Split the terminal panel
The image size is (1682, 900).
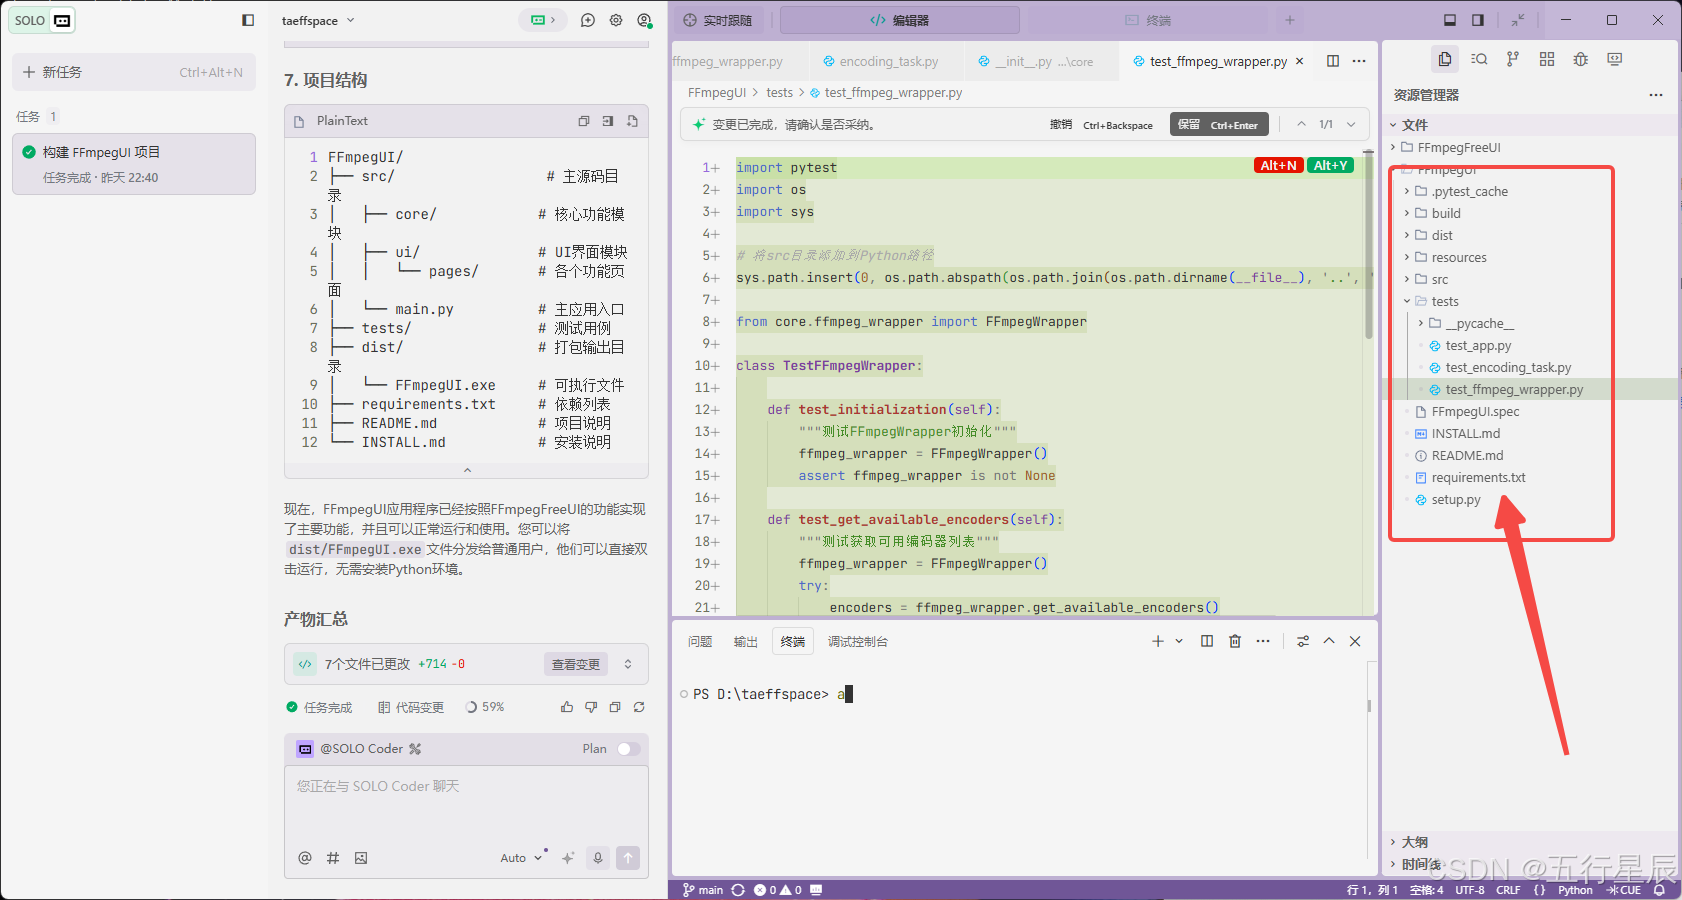pyautogui.click(x=1207, y=641)
